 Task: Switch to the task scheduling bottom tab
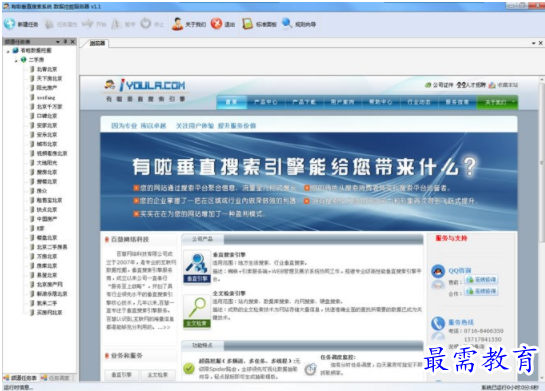tap(56, 378)
